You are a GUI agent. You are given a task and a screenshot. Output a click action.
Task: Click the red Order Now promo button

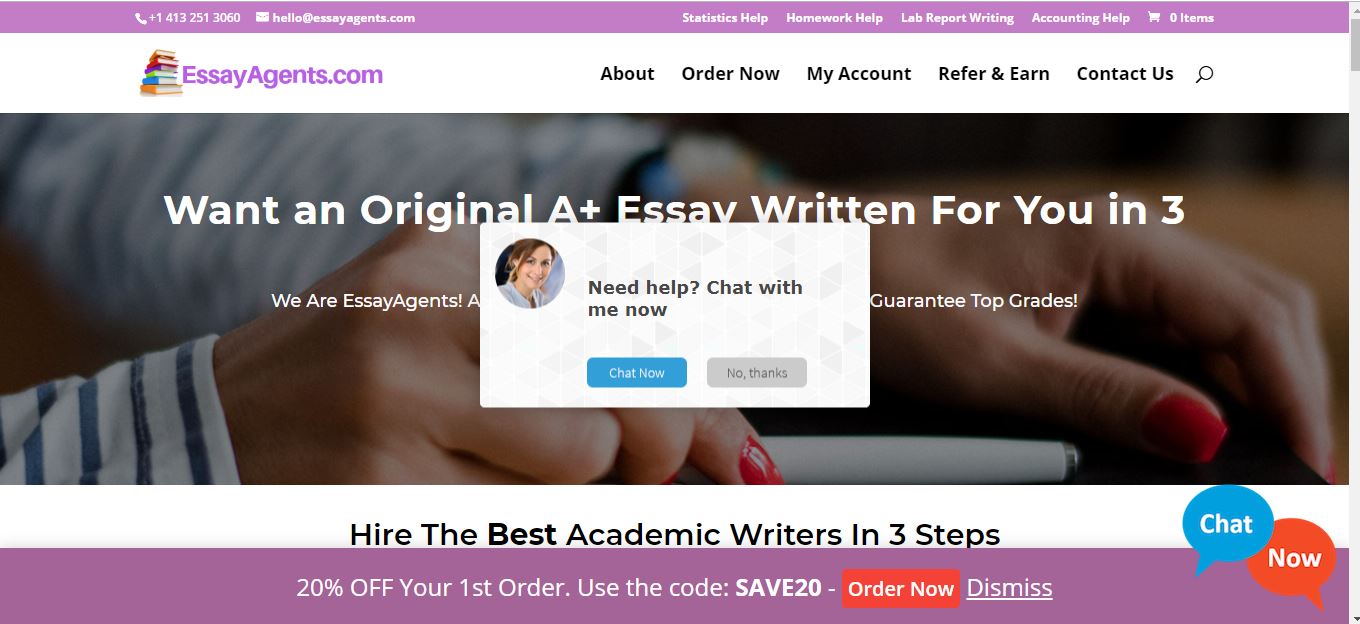coord(901,588)
